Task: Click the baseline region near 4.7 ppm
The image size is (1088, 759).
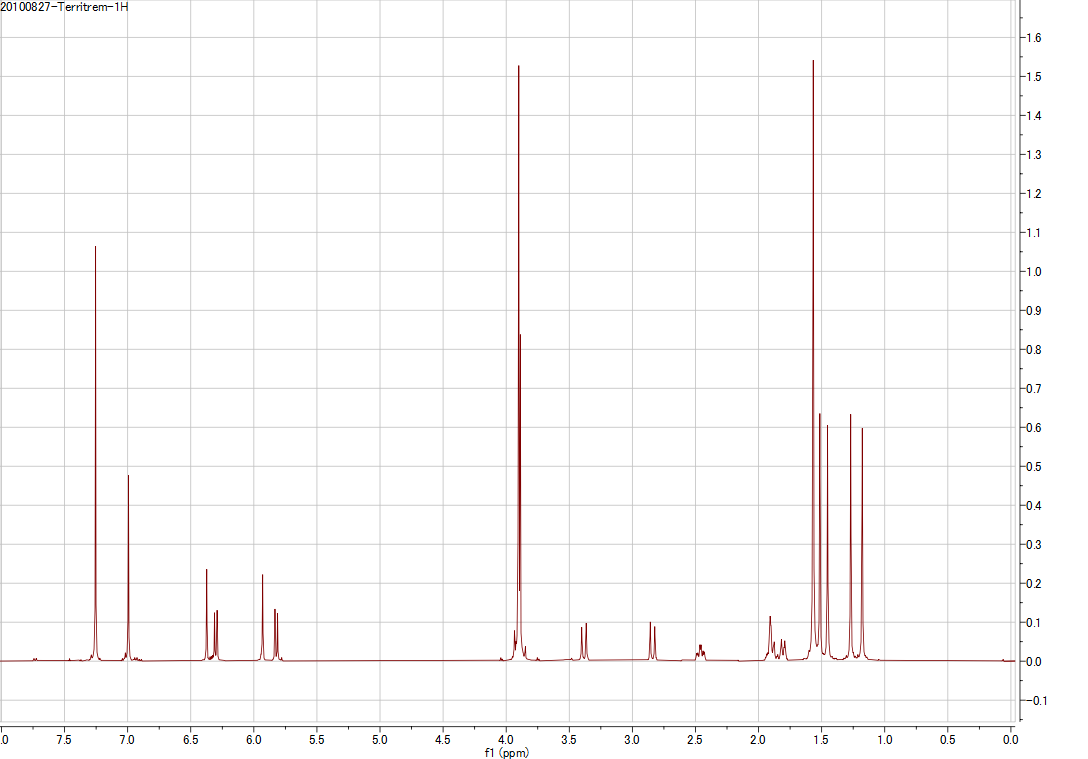Action: [418, 660]
